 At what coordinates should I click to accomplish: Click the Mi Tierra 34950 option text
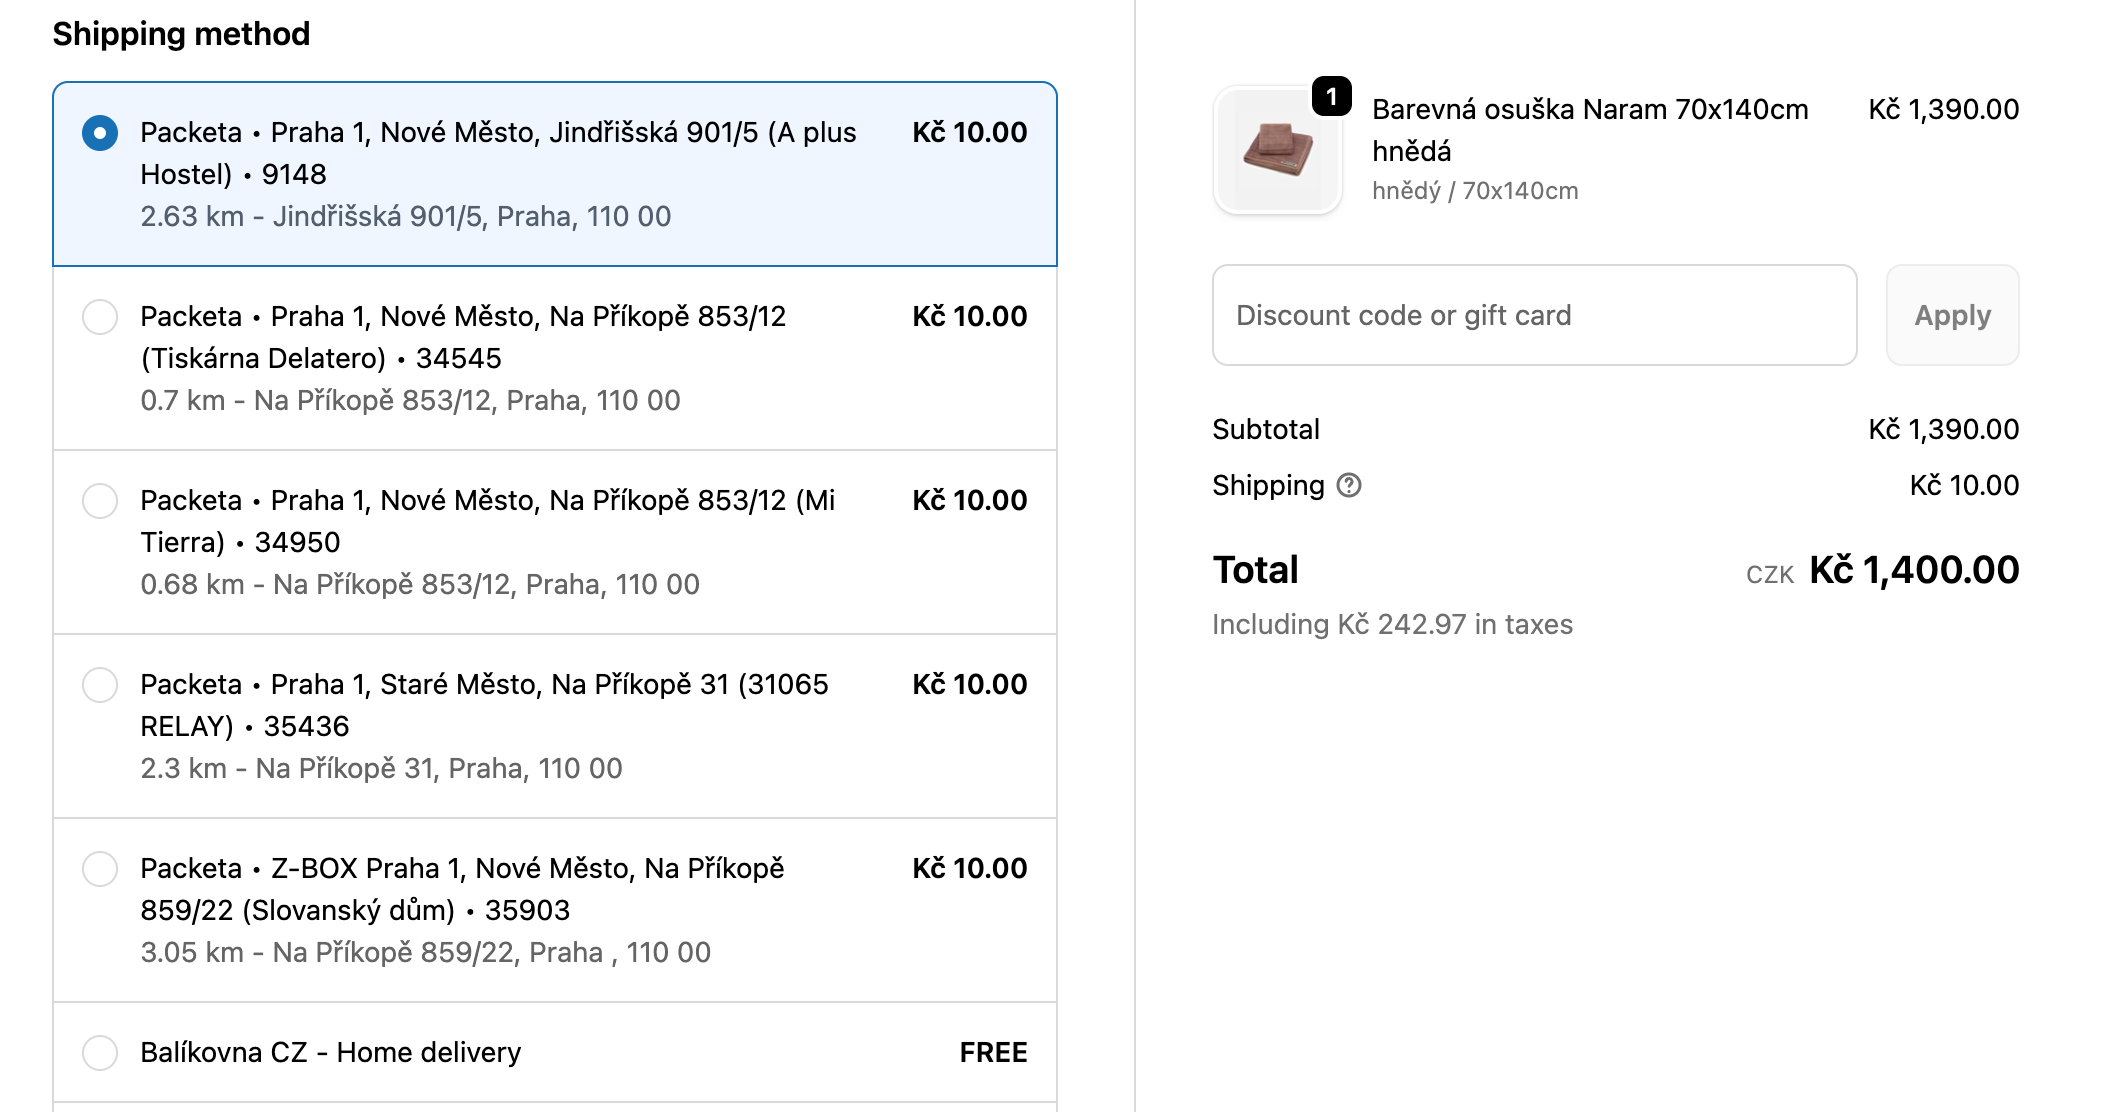[487, 521]
